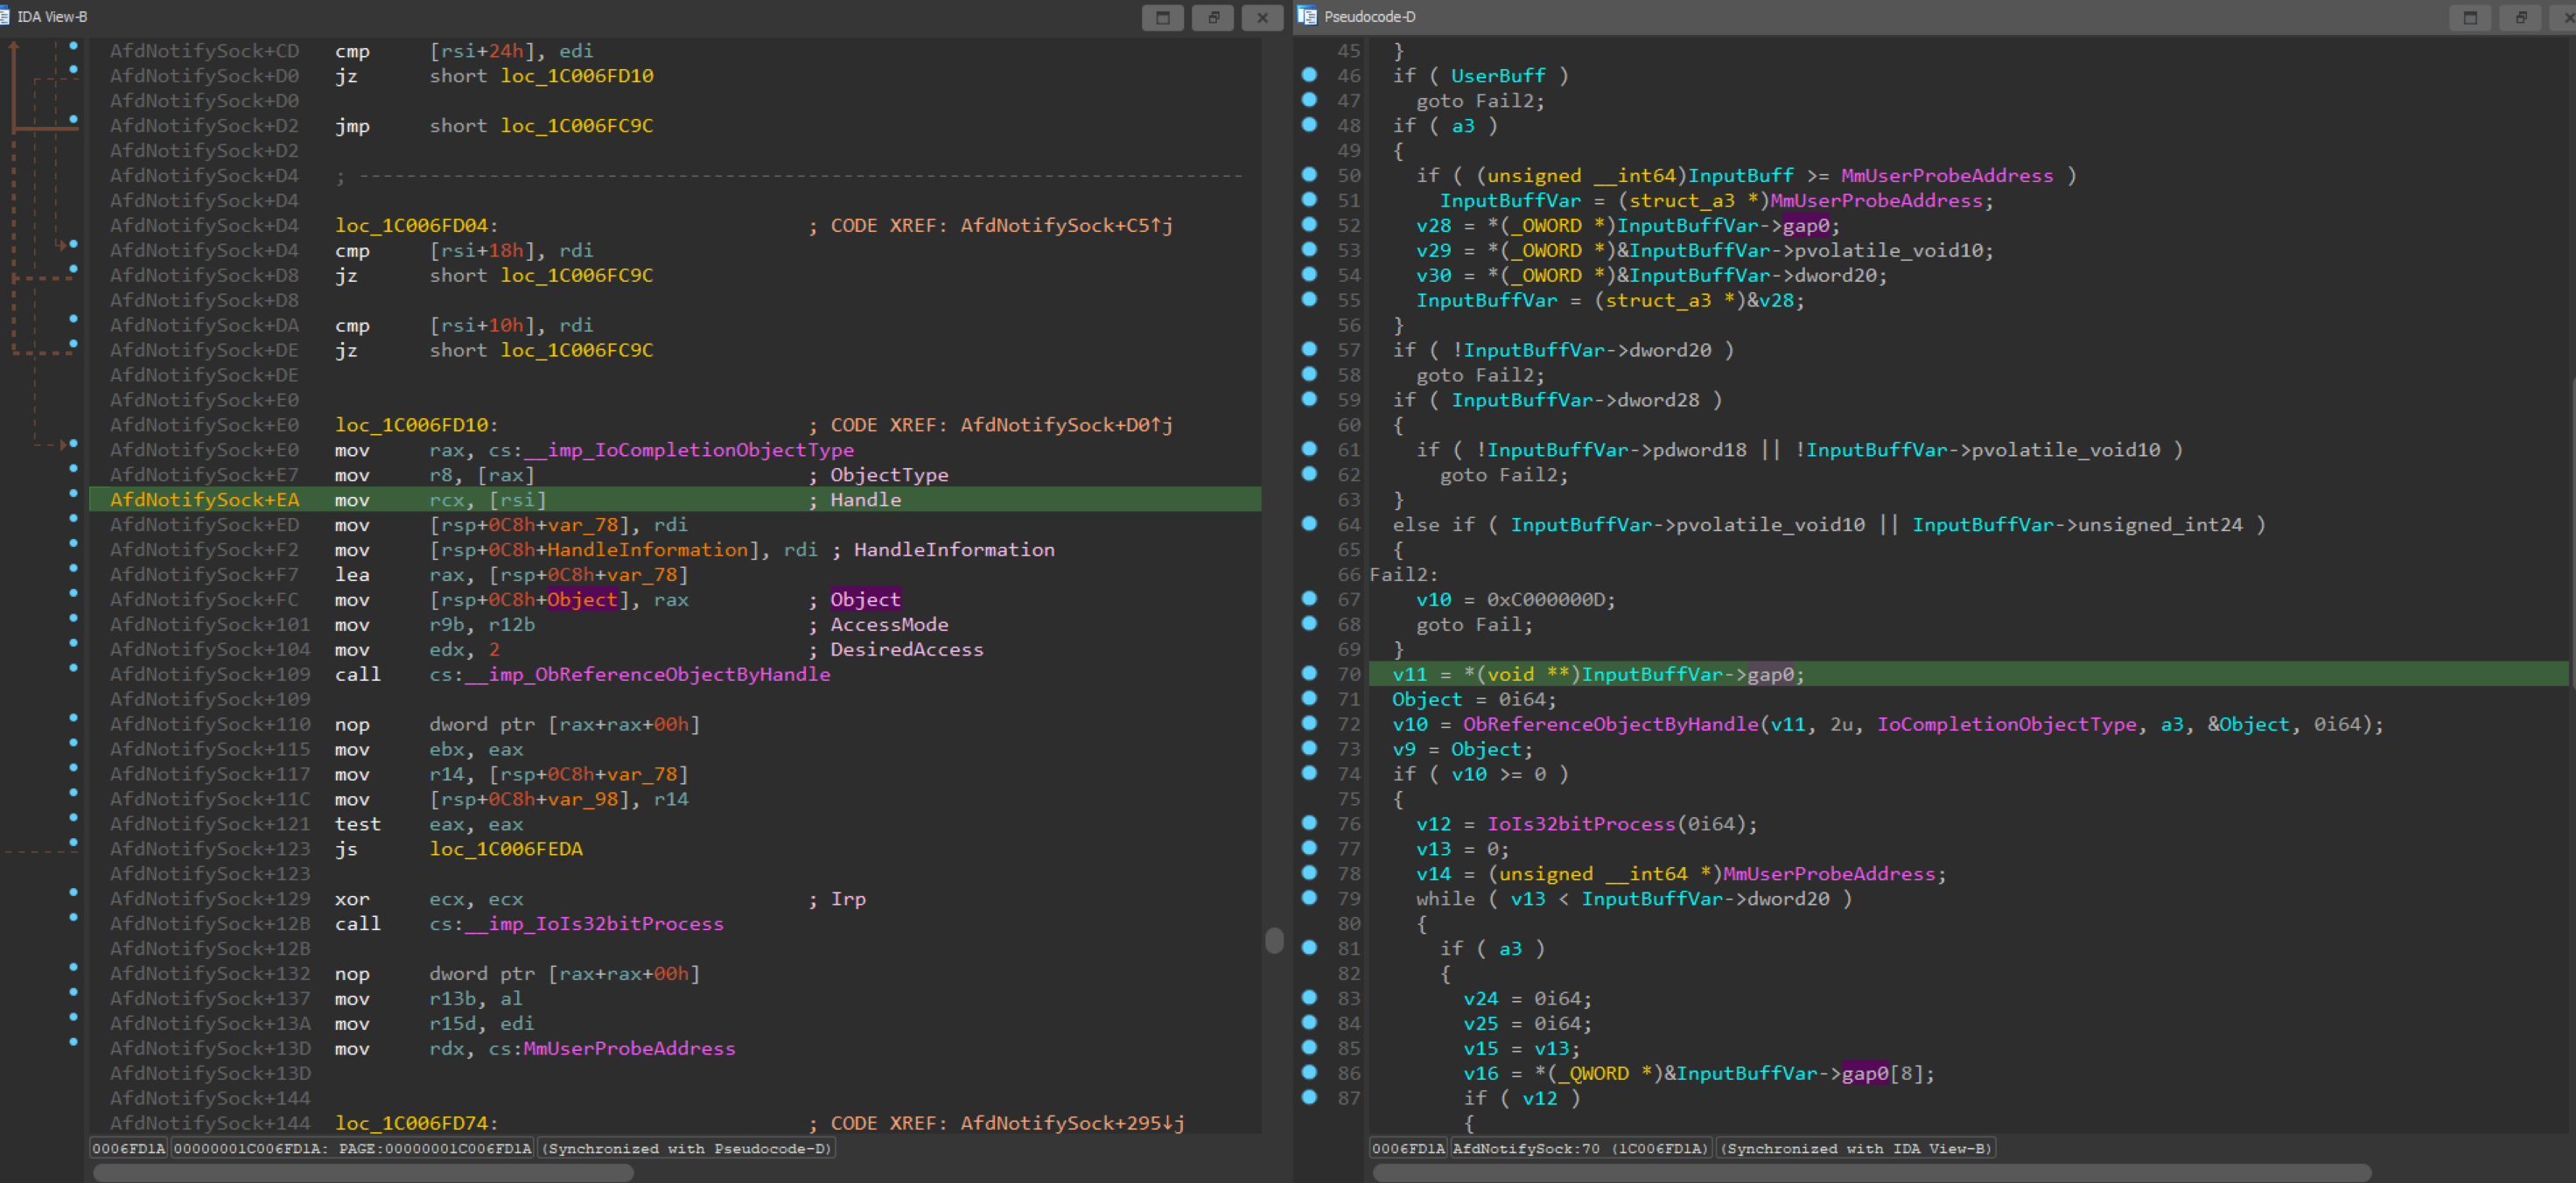Float the Pseudocode-D panel window
The image size is (2576, 1183).
(2520, 17)
